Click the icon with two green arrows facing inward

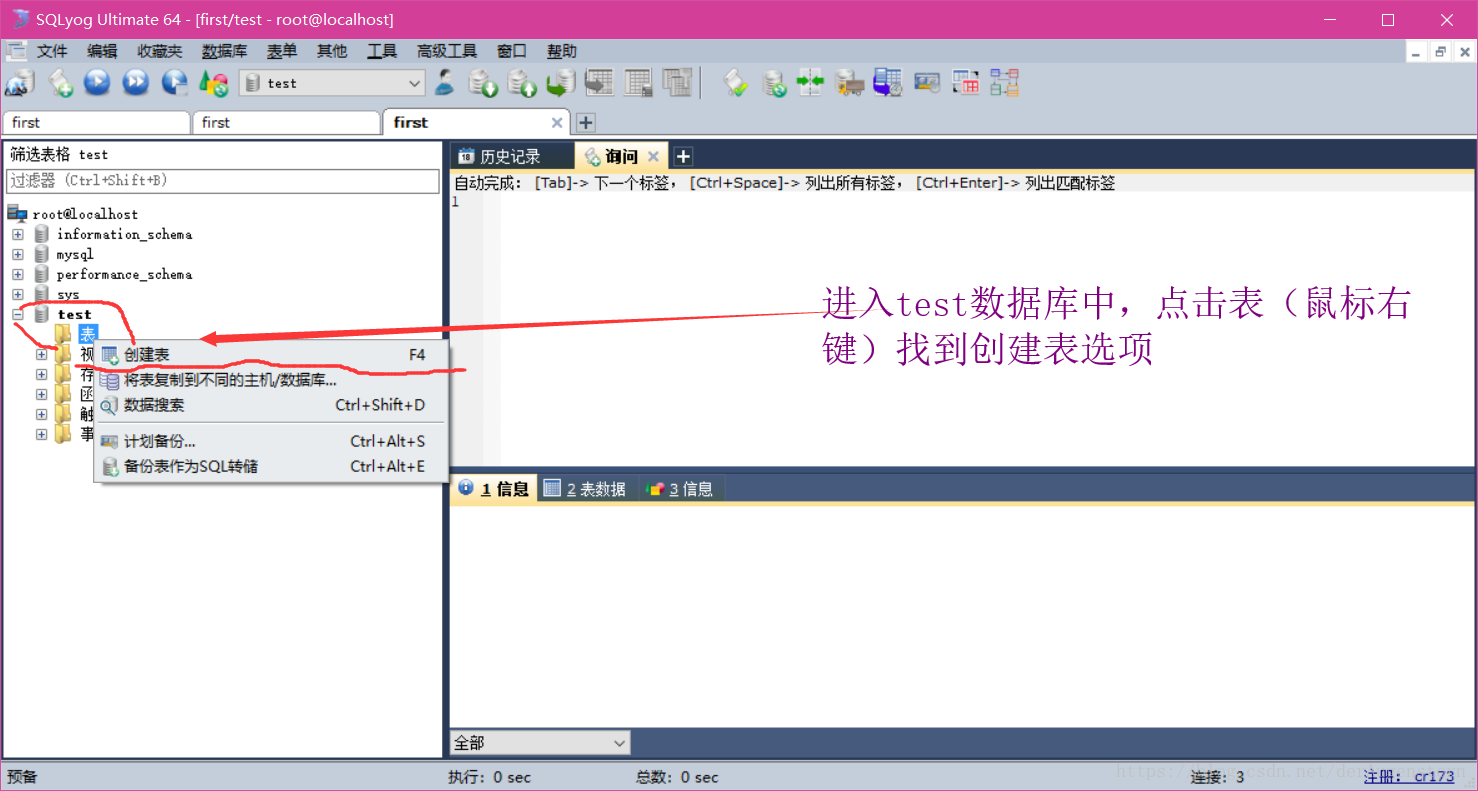(810, 83)
